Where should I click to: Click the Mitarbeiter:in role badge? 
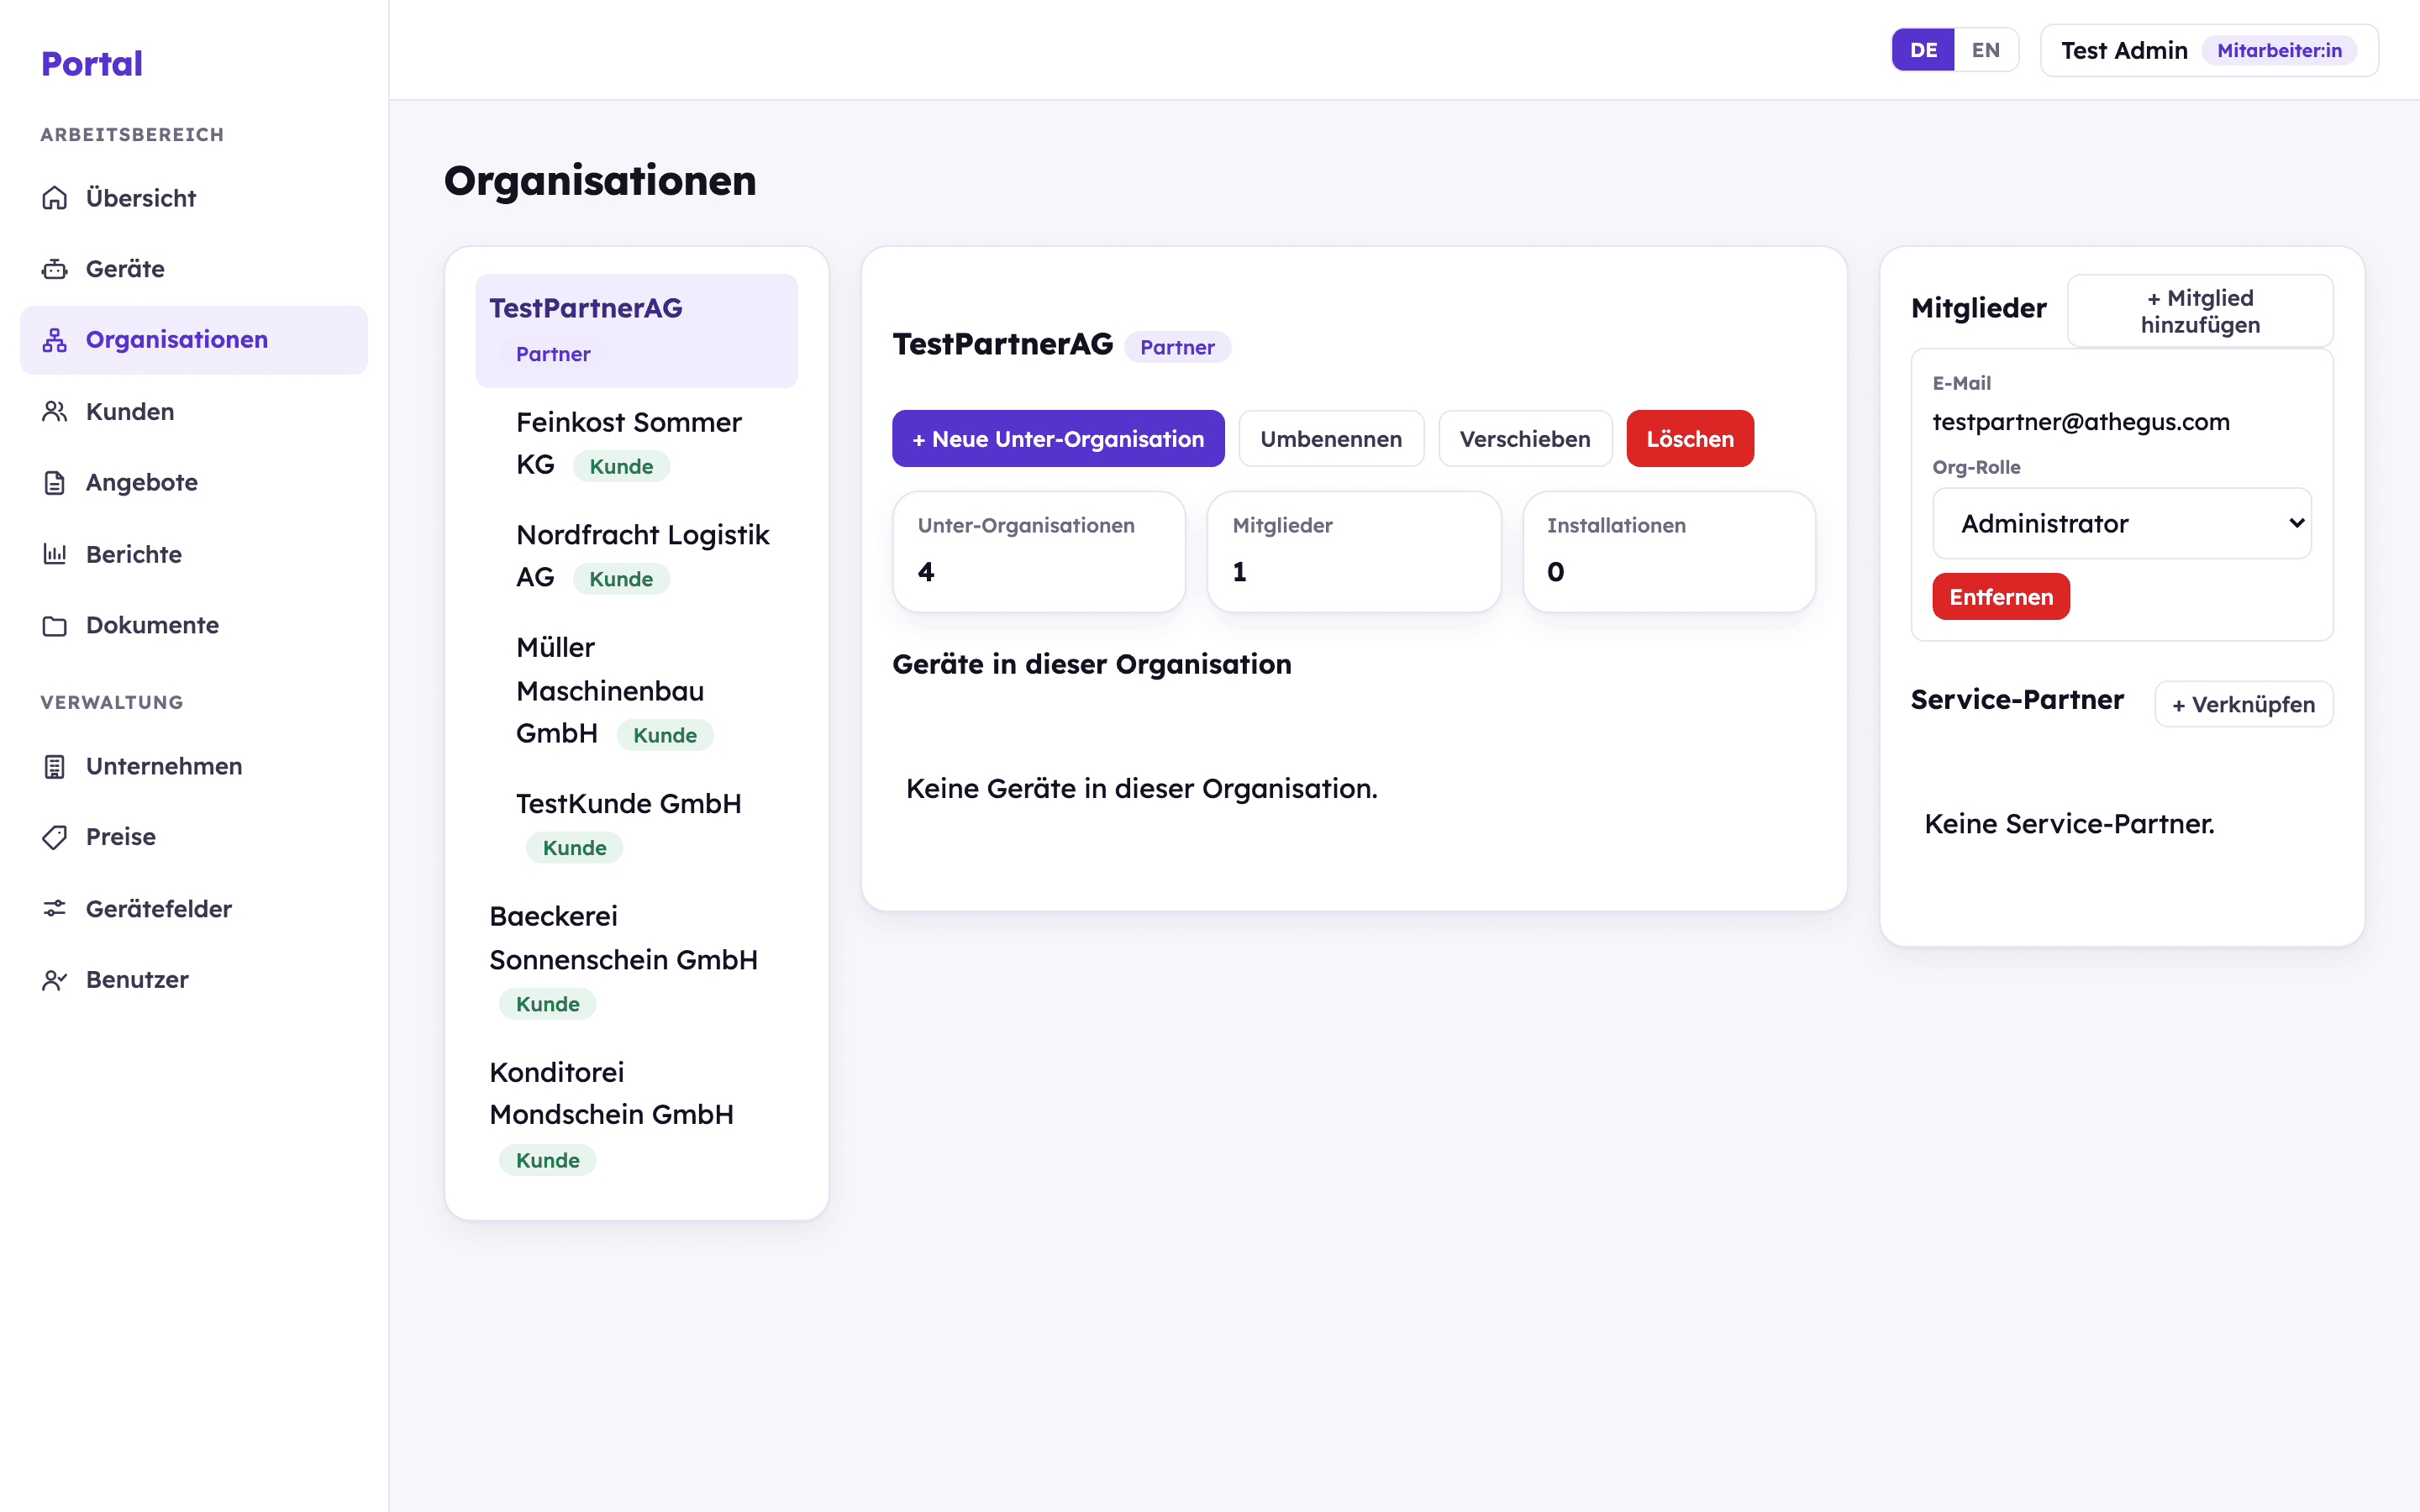[2279, 50]
